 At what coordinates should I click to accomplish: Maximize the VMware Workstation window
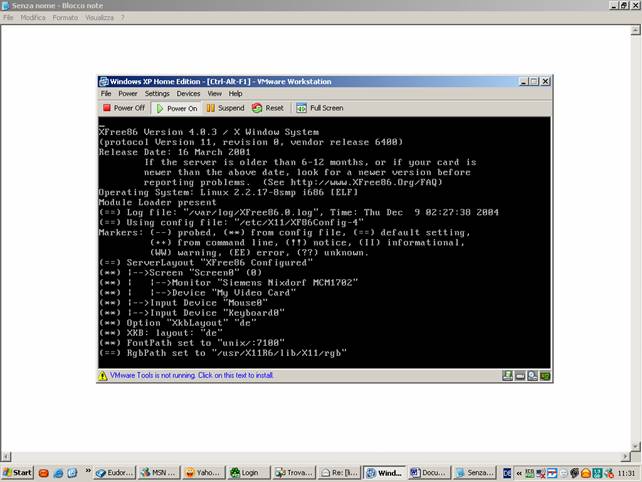click(534, 81)
